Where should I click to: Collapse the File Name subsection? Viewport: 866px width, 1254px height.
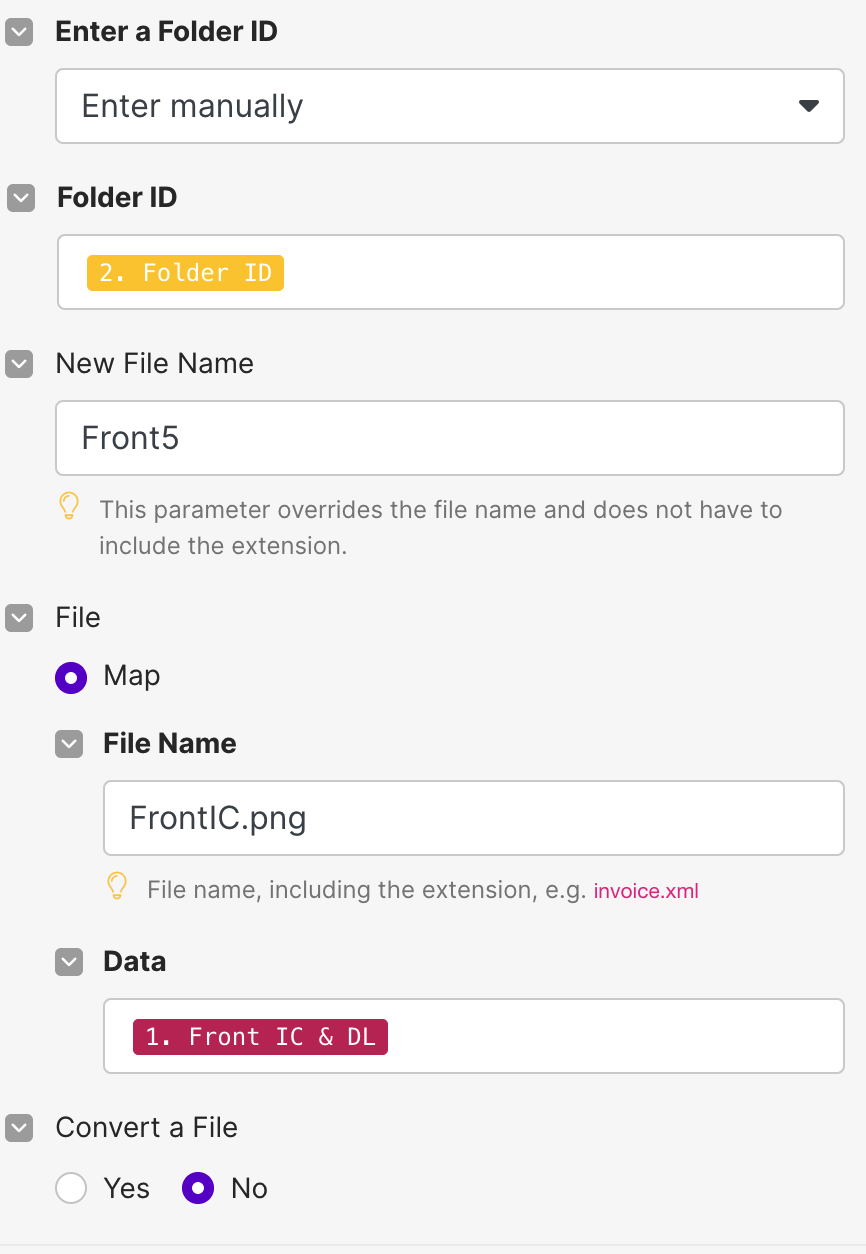68,744
